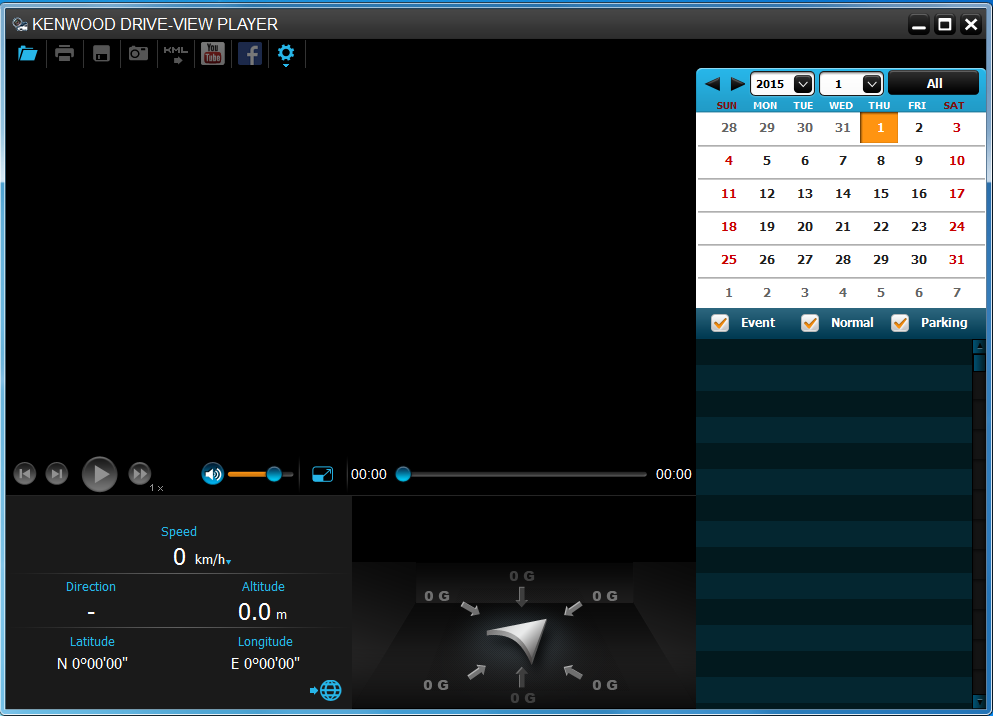993x716 pixels.
Task: Mute the volume speaker icon
Action: click(213, 474)
